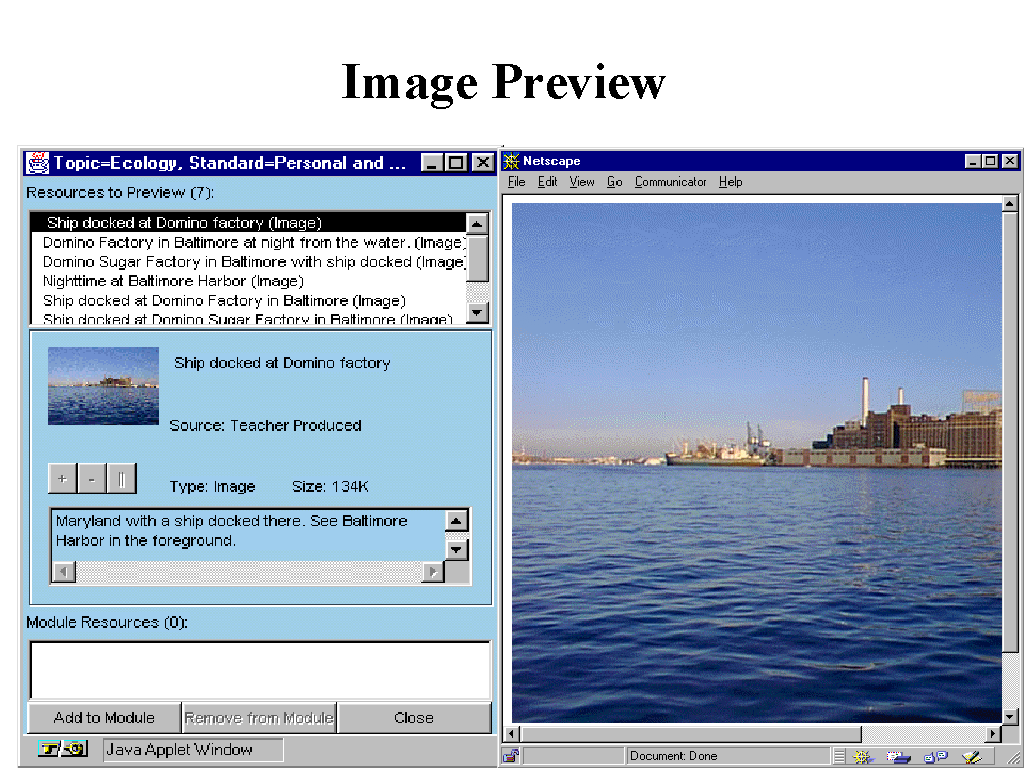Click the ship preview thumbnail image
The height and width of the screenshot is (768, 1024).
coord(103,386)
